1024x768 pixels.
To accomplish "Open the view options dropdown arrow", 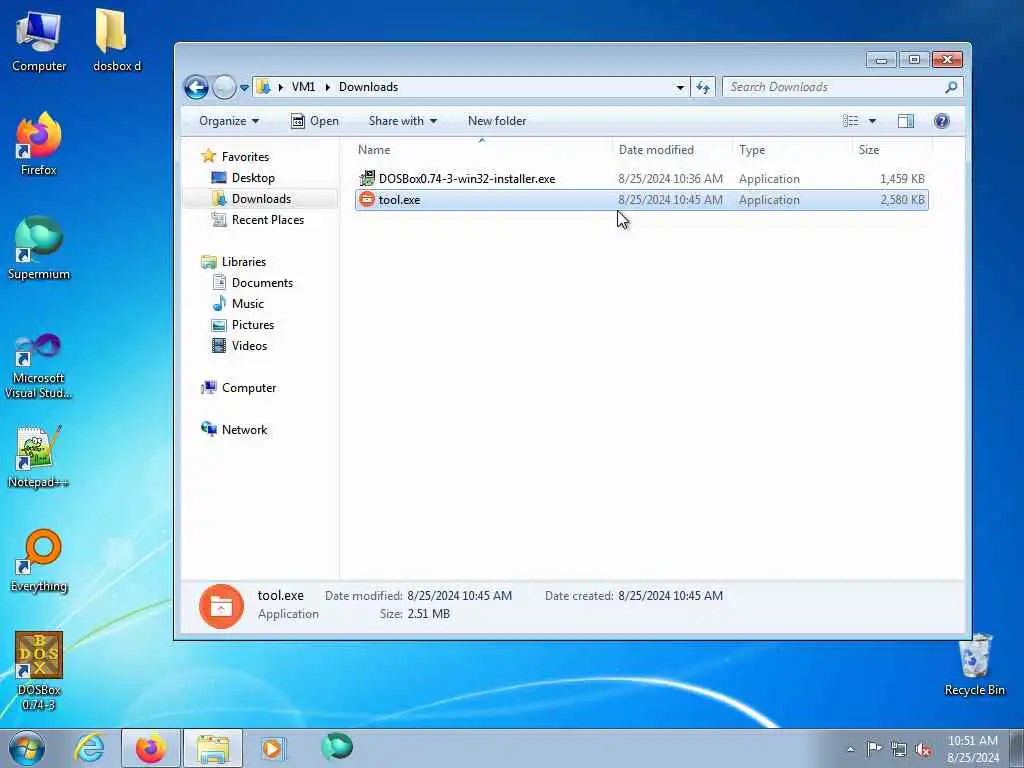I will pos(872,121).
